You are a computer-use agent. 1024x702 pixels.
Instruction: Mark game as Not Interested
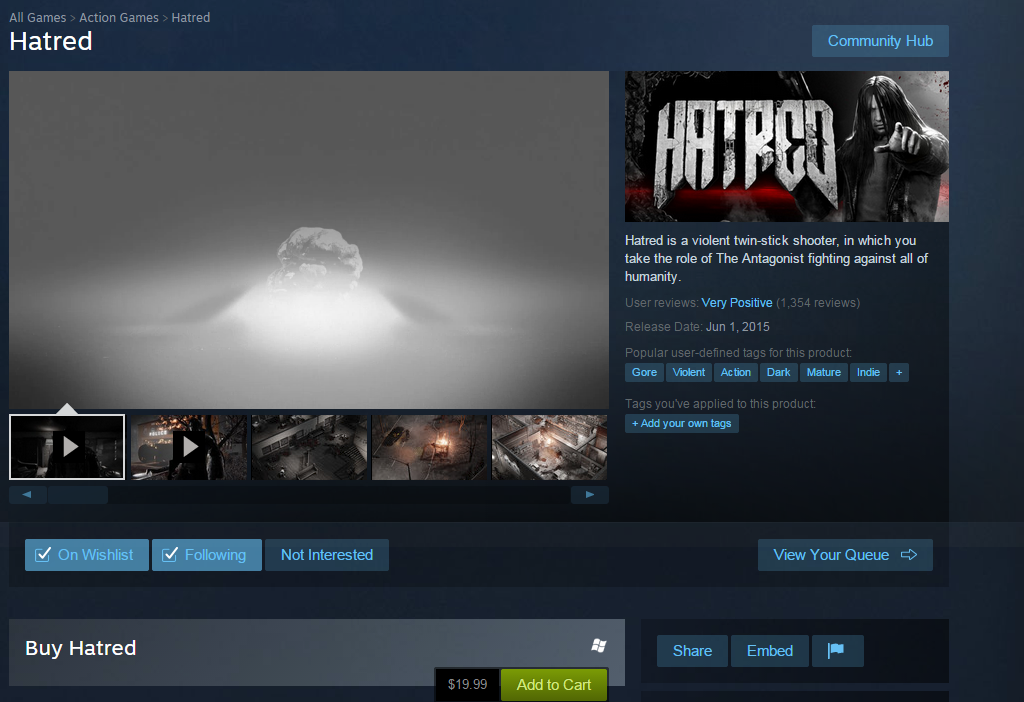(x=327, y=555)
